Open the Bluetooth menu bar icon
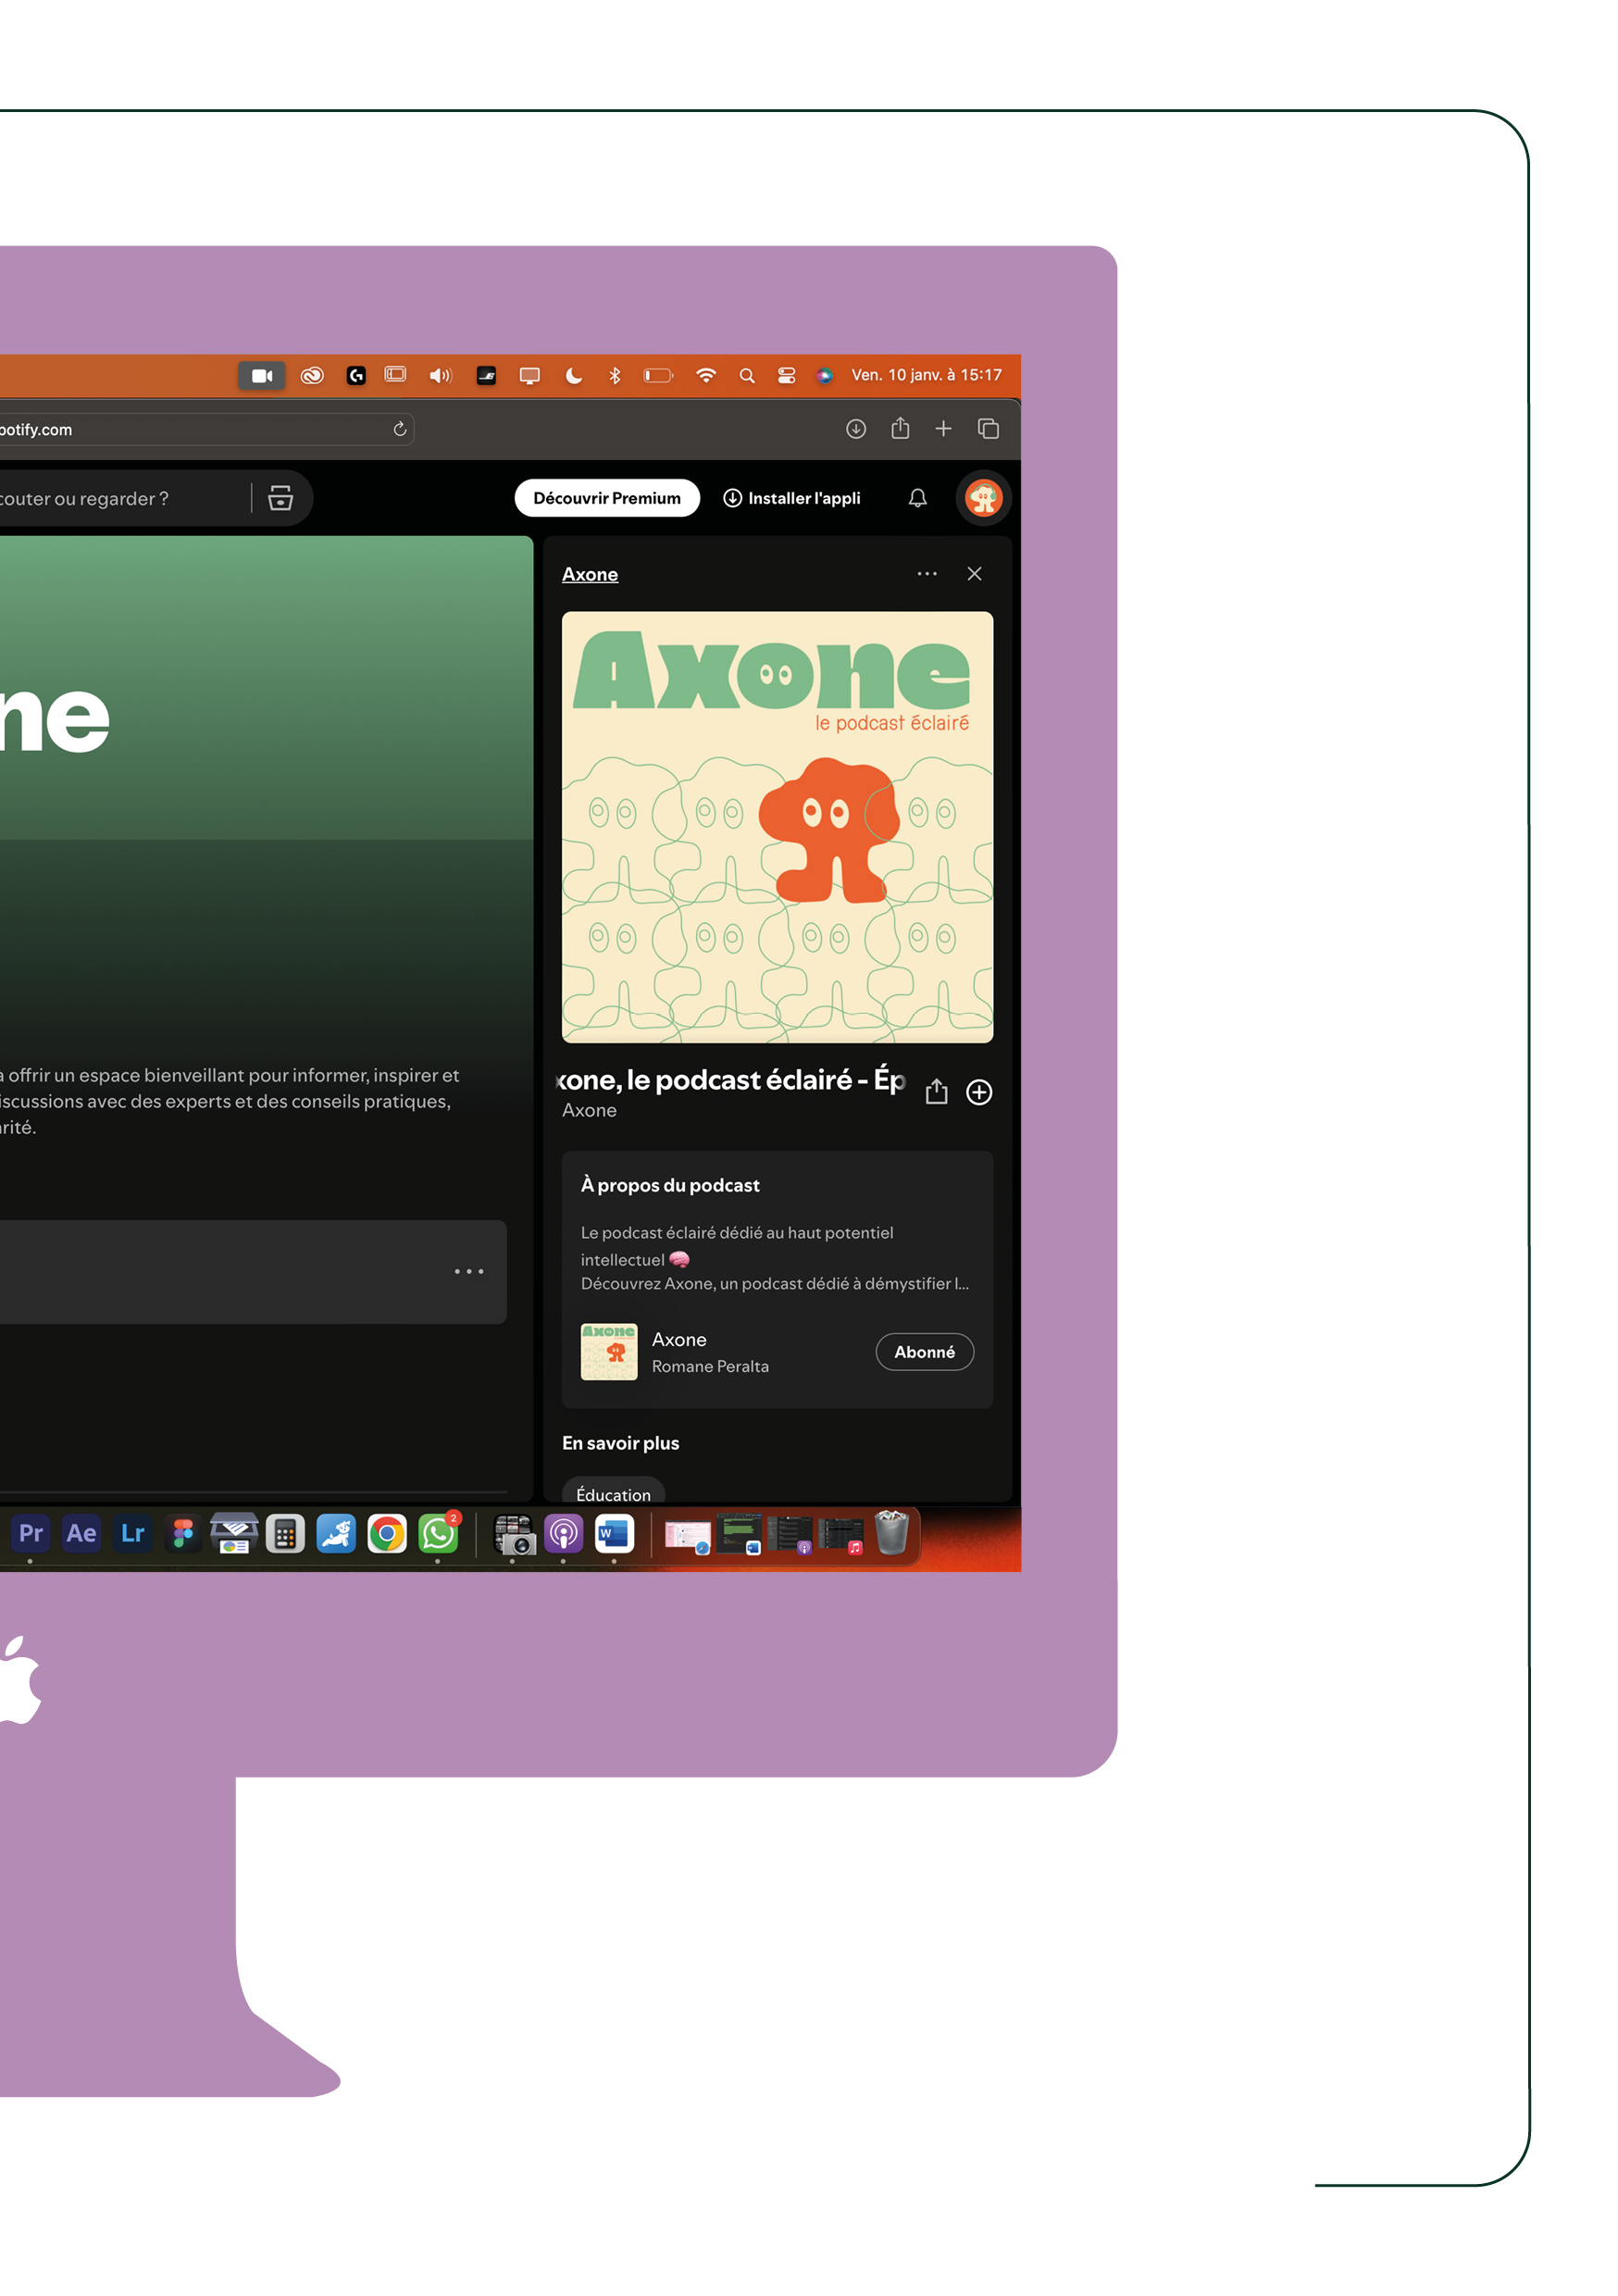1618x2296 pixels. click(x=615, y=376)
